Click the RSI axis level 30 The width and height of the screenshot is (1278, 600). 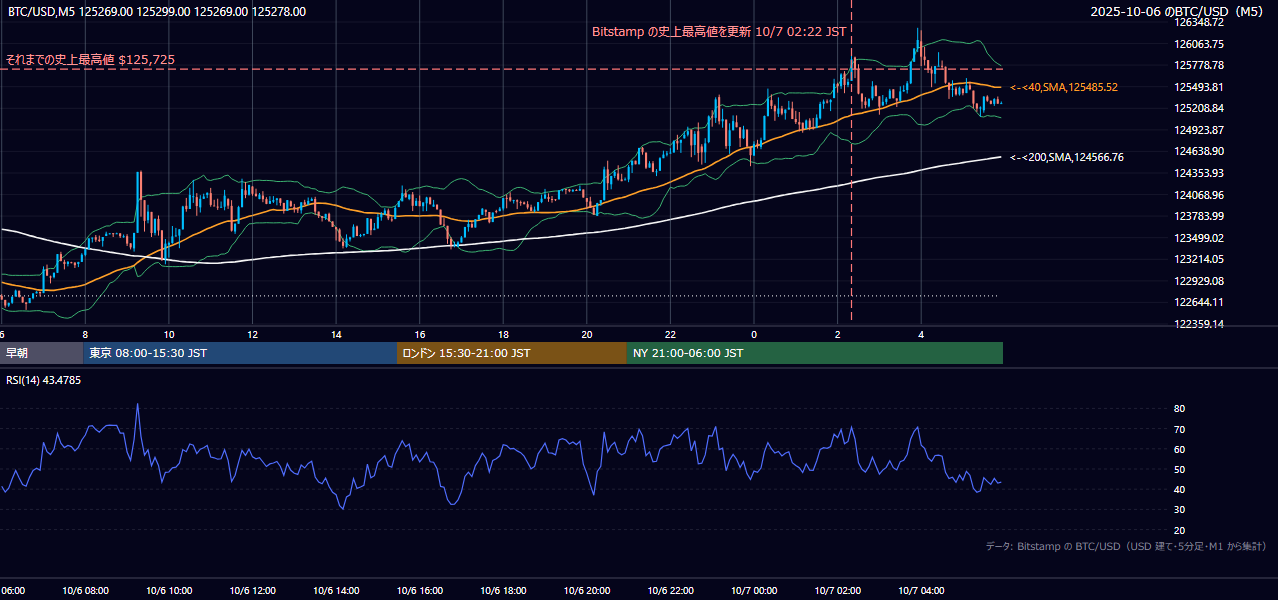click(x=1179, y=510)
